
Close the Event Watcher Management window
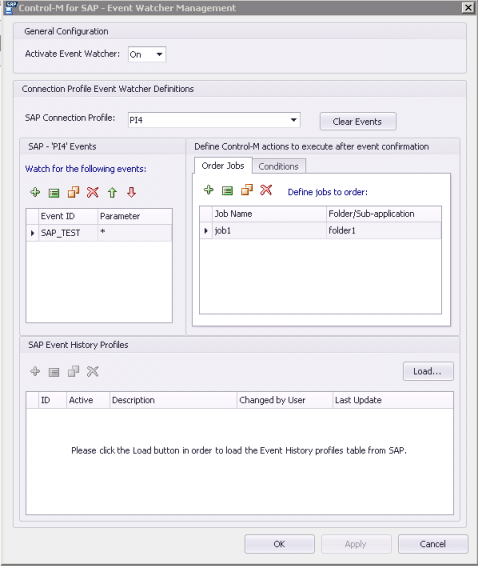468,8
